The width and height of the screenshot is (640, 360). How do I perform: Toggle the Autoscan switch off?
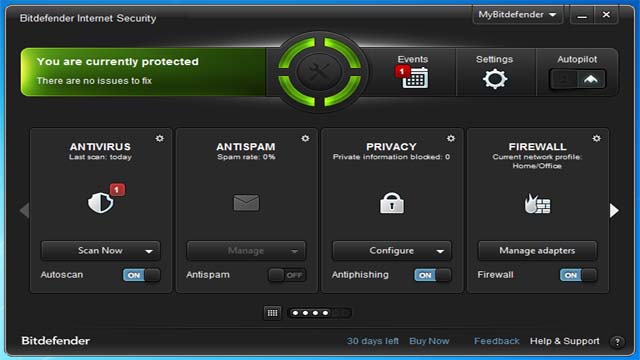coord(141,275)
